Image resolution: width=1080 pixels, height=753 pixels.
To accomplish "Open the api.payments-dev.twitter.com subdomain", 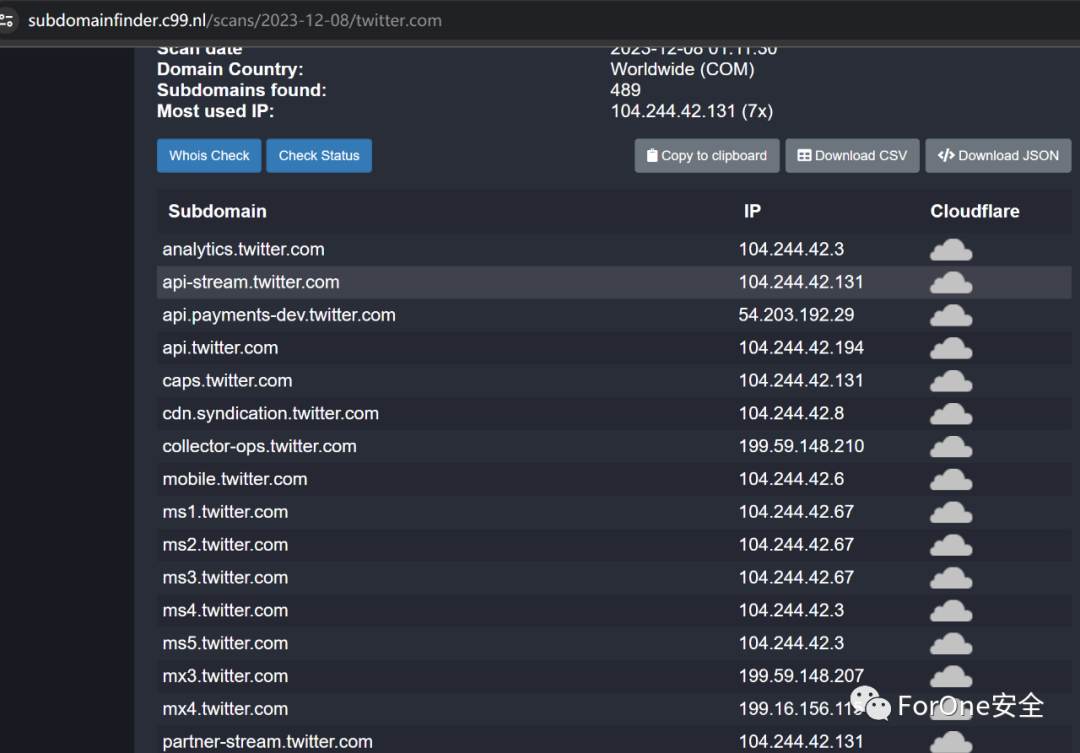I will [279, 315].
